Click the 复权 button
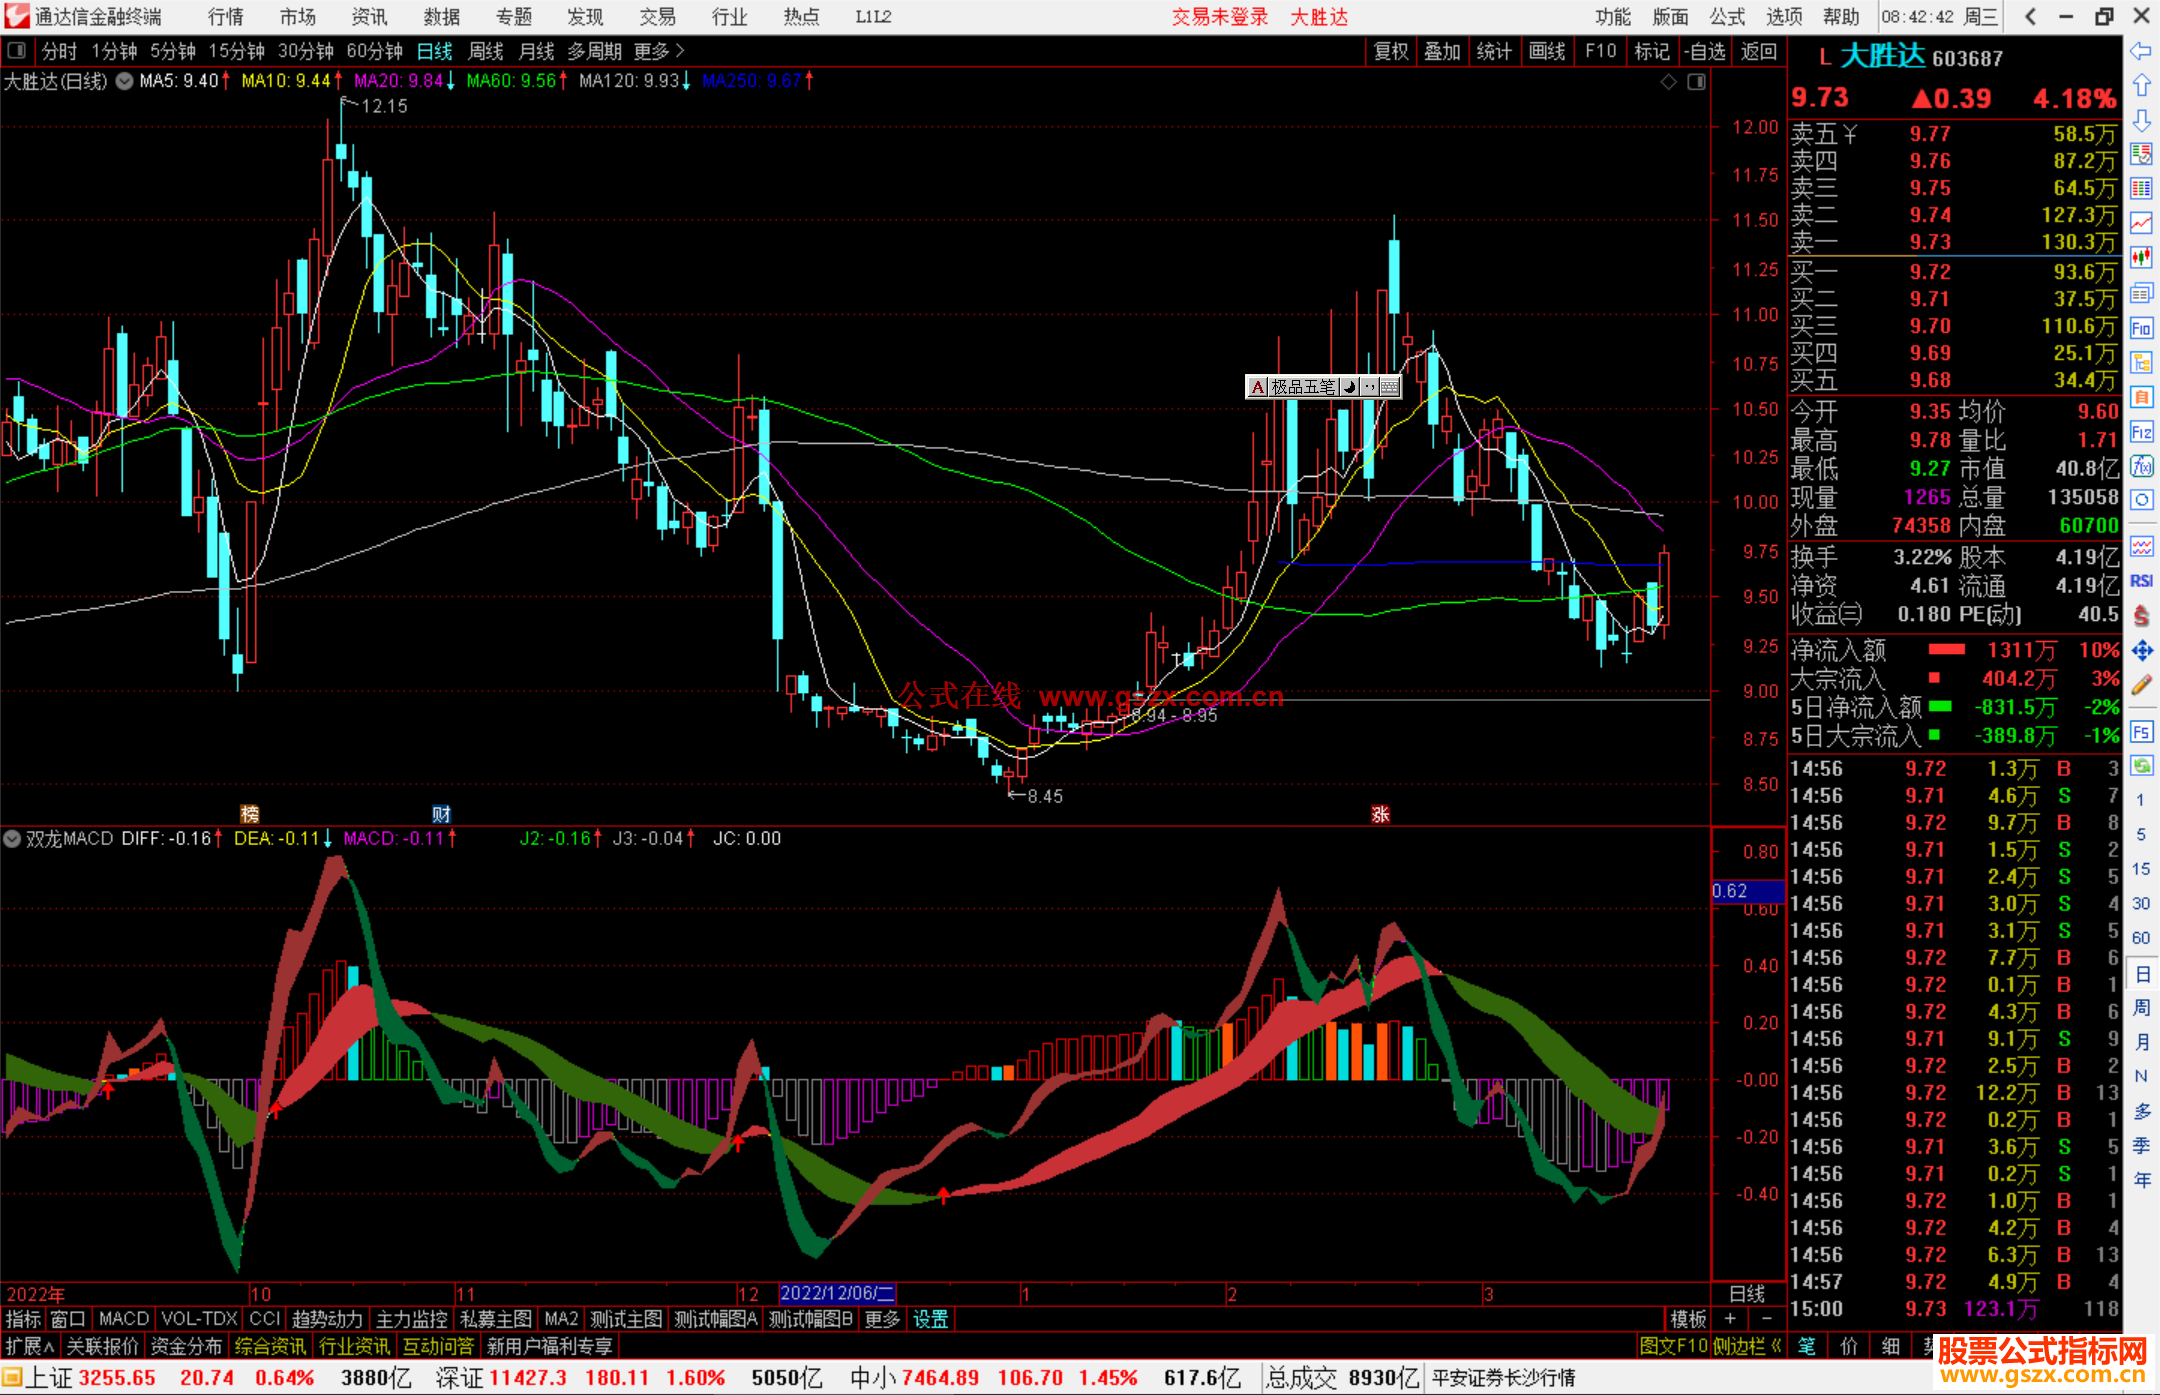 click(x=1390, y=51)
